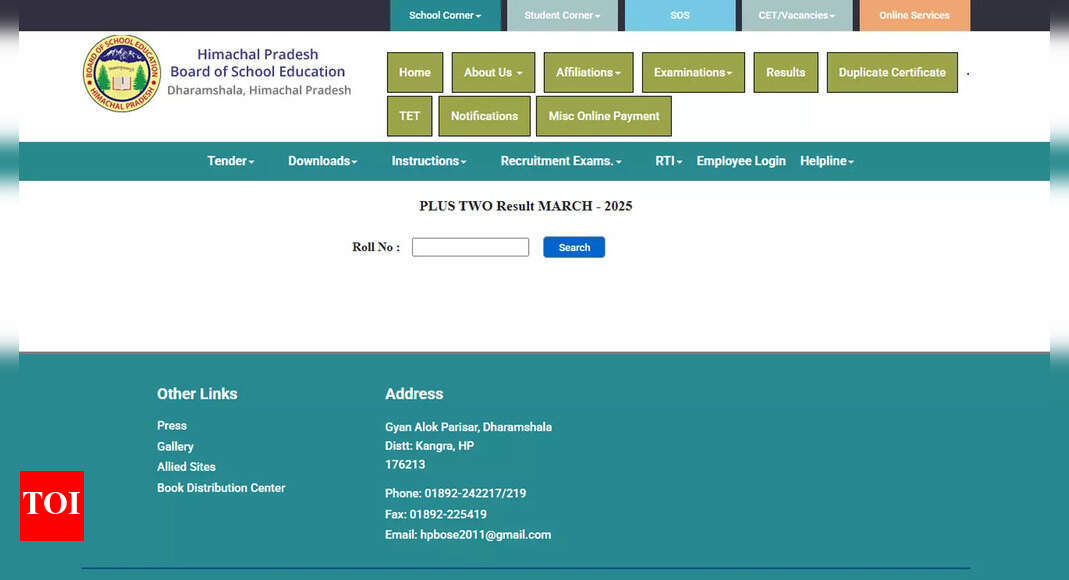The image size is (1069, 580).
Task: Click the Results button
Action: point(785,73)
